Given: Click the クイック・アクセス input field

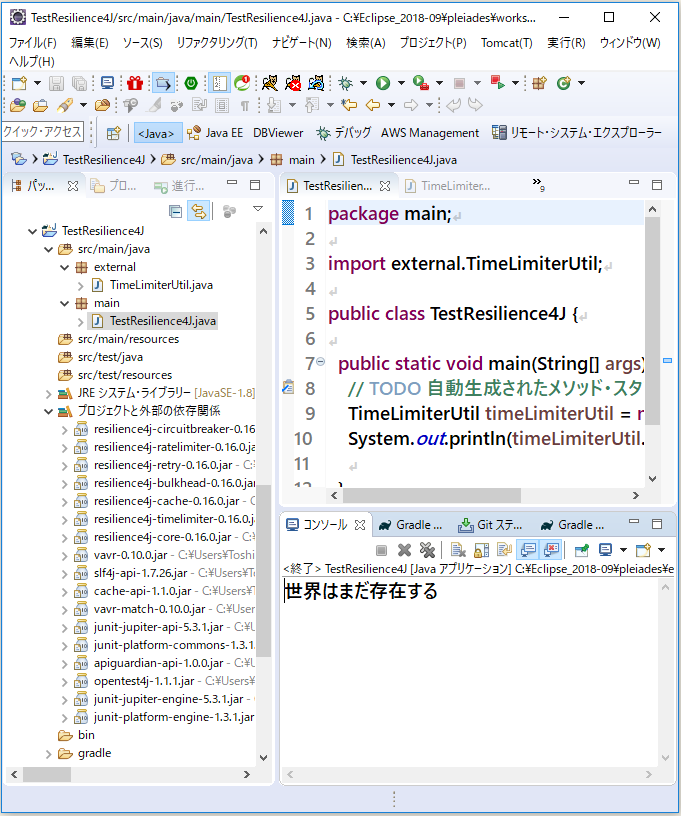Looking at the screenshot, I should (43, 132).
